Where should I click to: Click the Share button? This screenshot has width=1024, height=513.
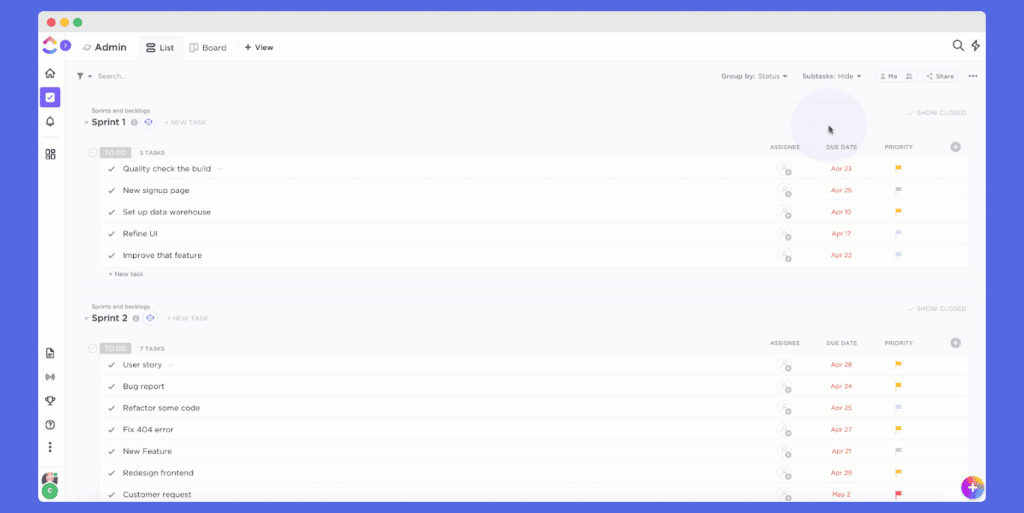940,76
